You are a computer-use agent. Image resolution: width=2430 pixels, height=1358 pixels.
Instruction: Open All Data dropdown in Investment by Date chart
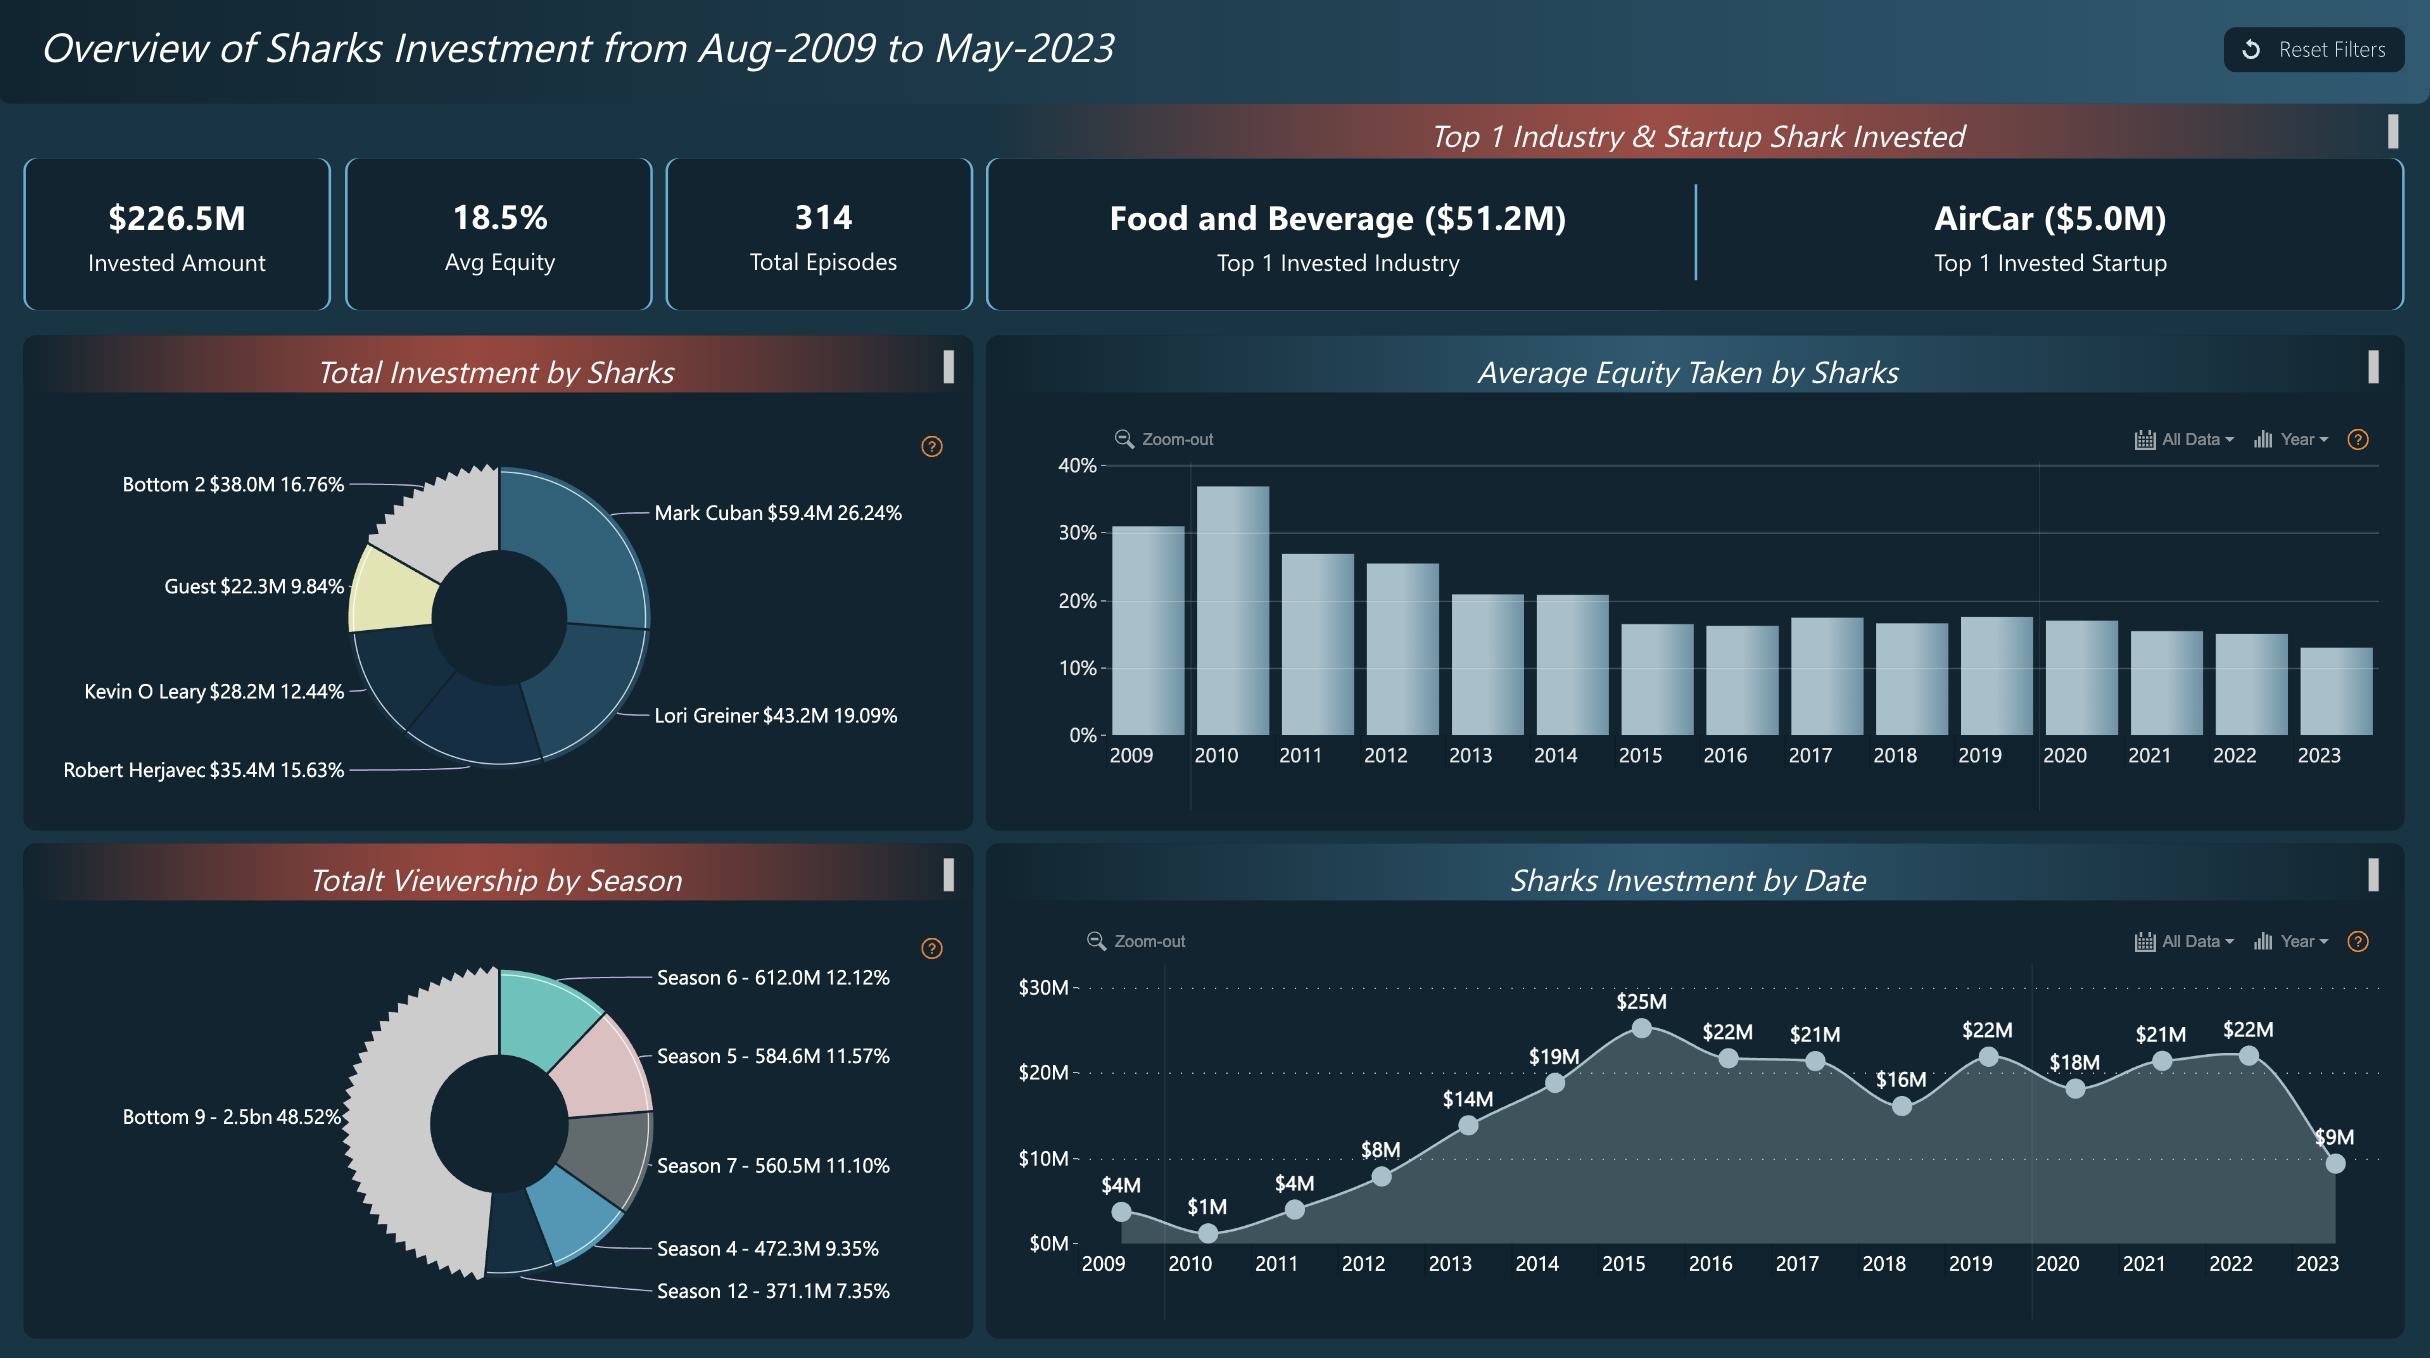(2184, 942)
